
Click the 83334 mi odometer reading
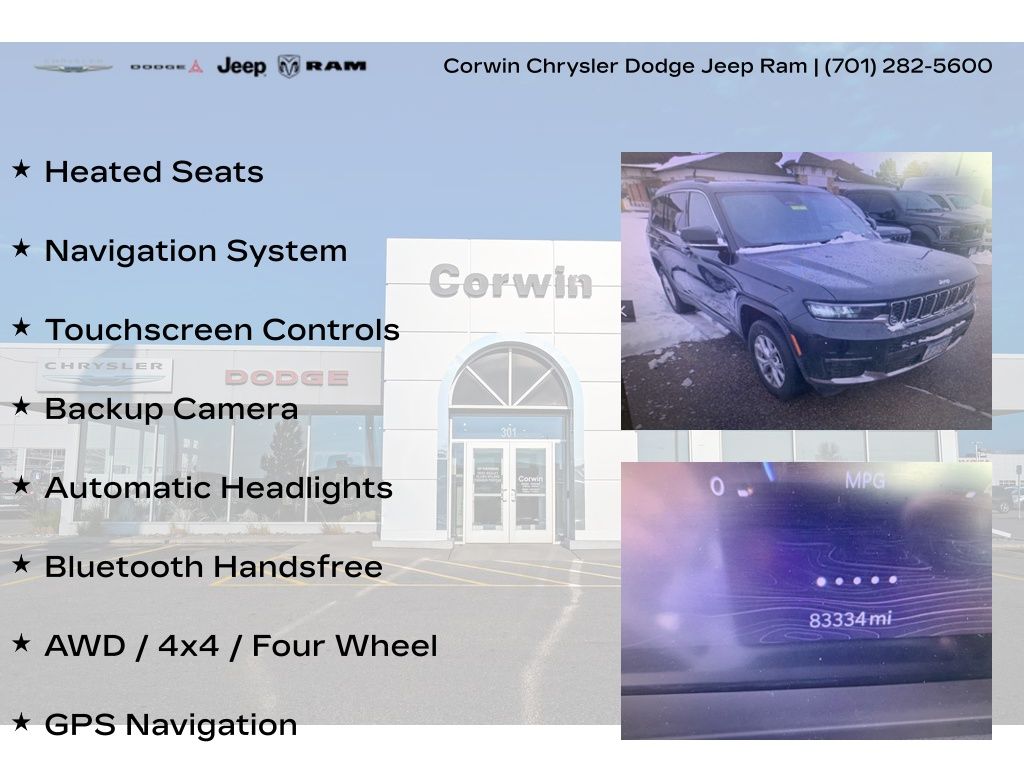coord(849,619)
